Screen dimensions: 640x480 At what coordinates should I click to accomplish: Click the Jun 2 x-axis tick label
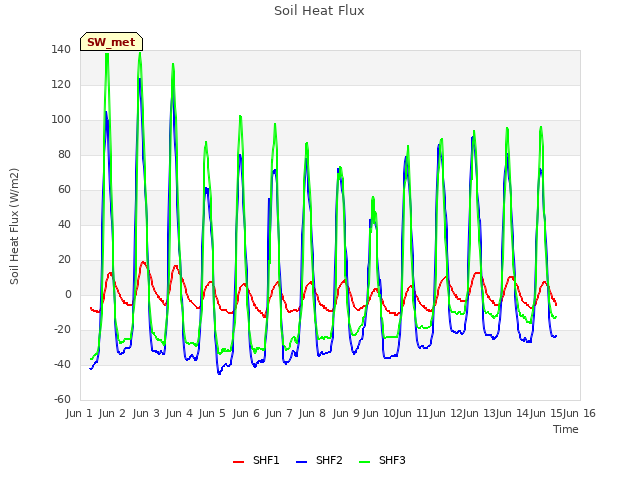(112, 413)
